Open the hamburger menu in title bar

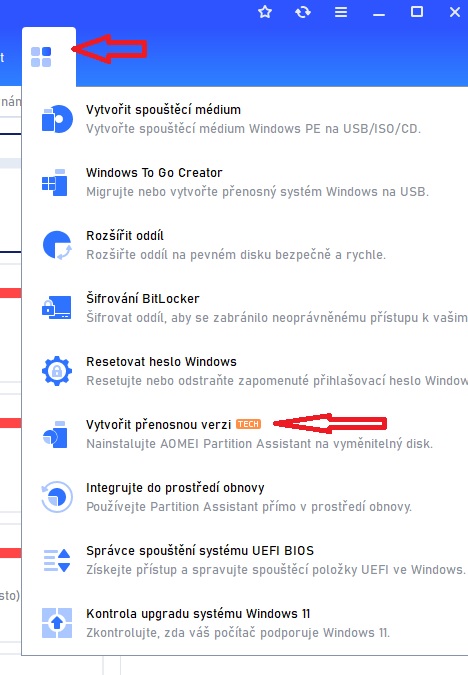(341, 12)
